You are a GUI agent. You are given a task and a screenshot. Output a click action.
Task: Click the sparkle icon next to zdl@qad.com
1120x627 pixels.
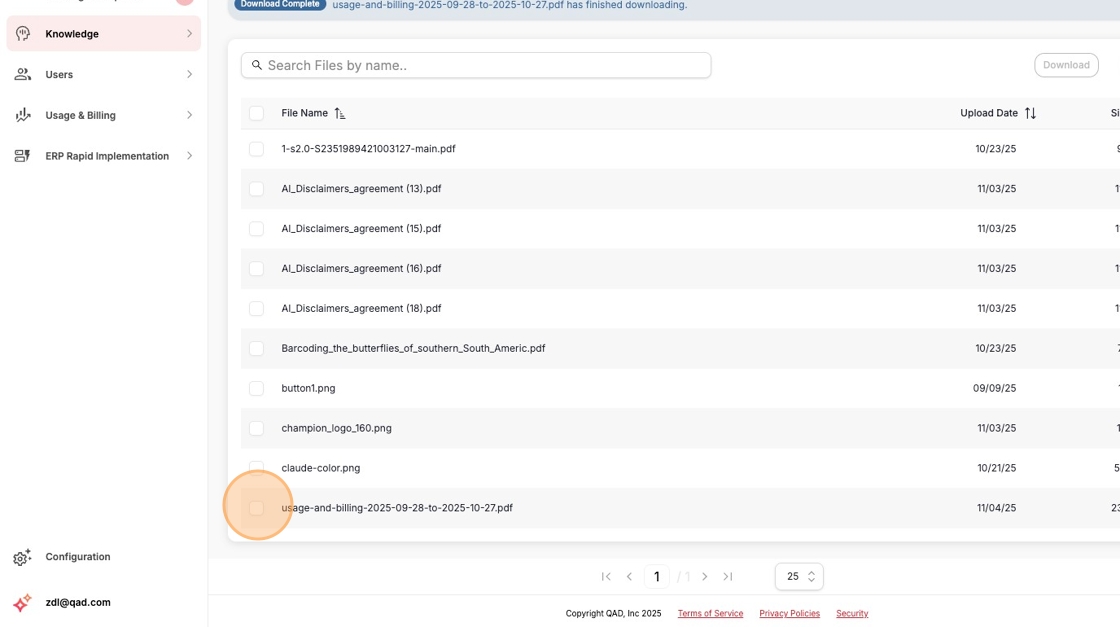pos(20,602)
